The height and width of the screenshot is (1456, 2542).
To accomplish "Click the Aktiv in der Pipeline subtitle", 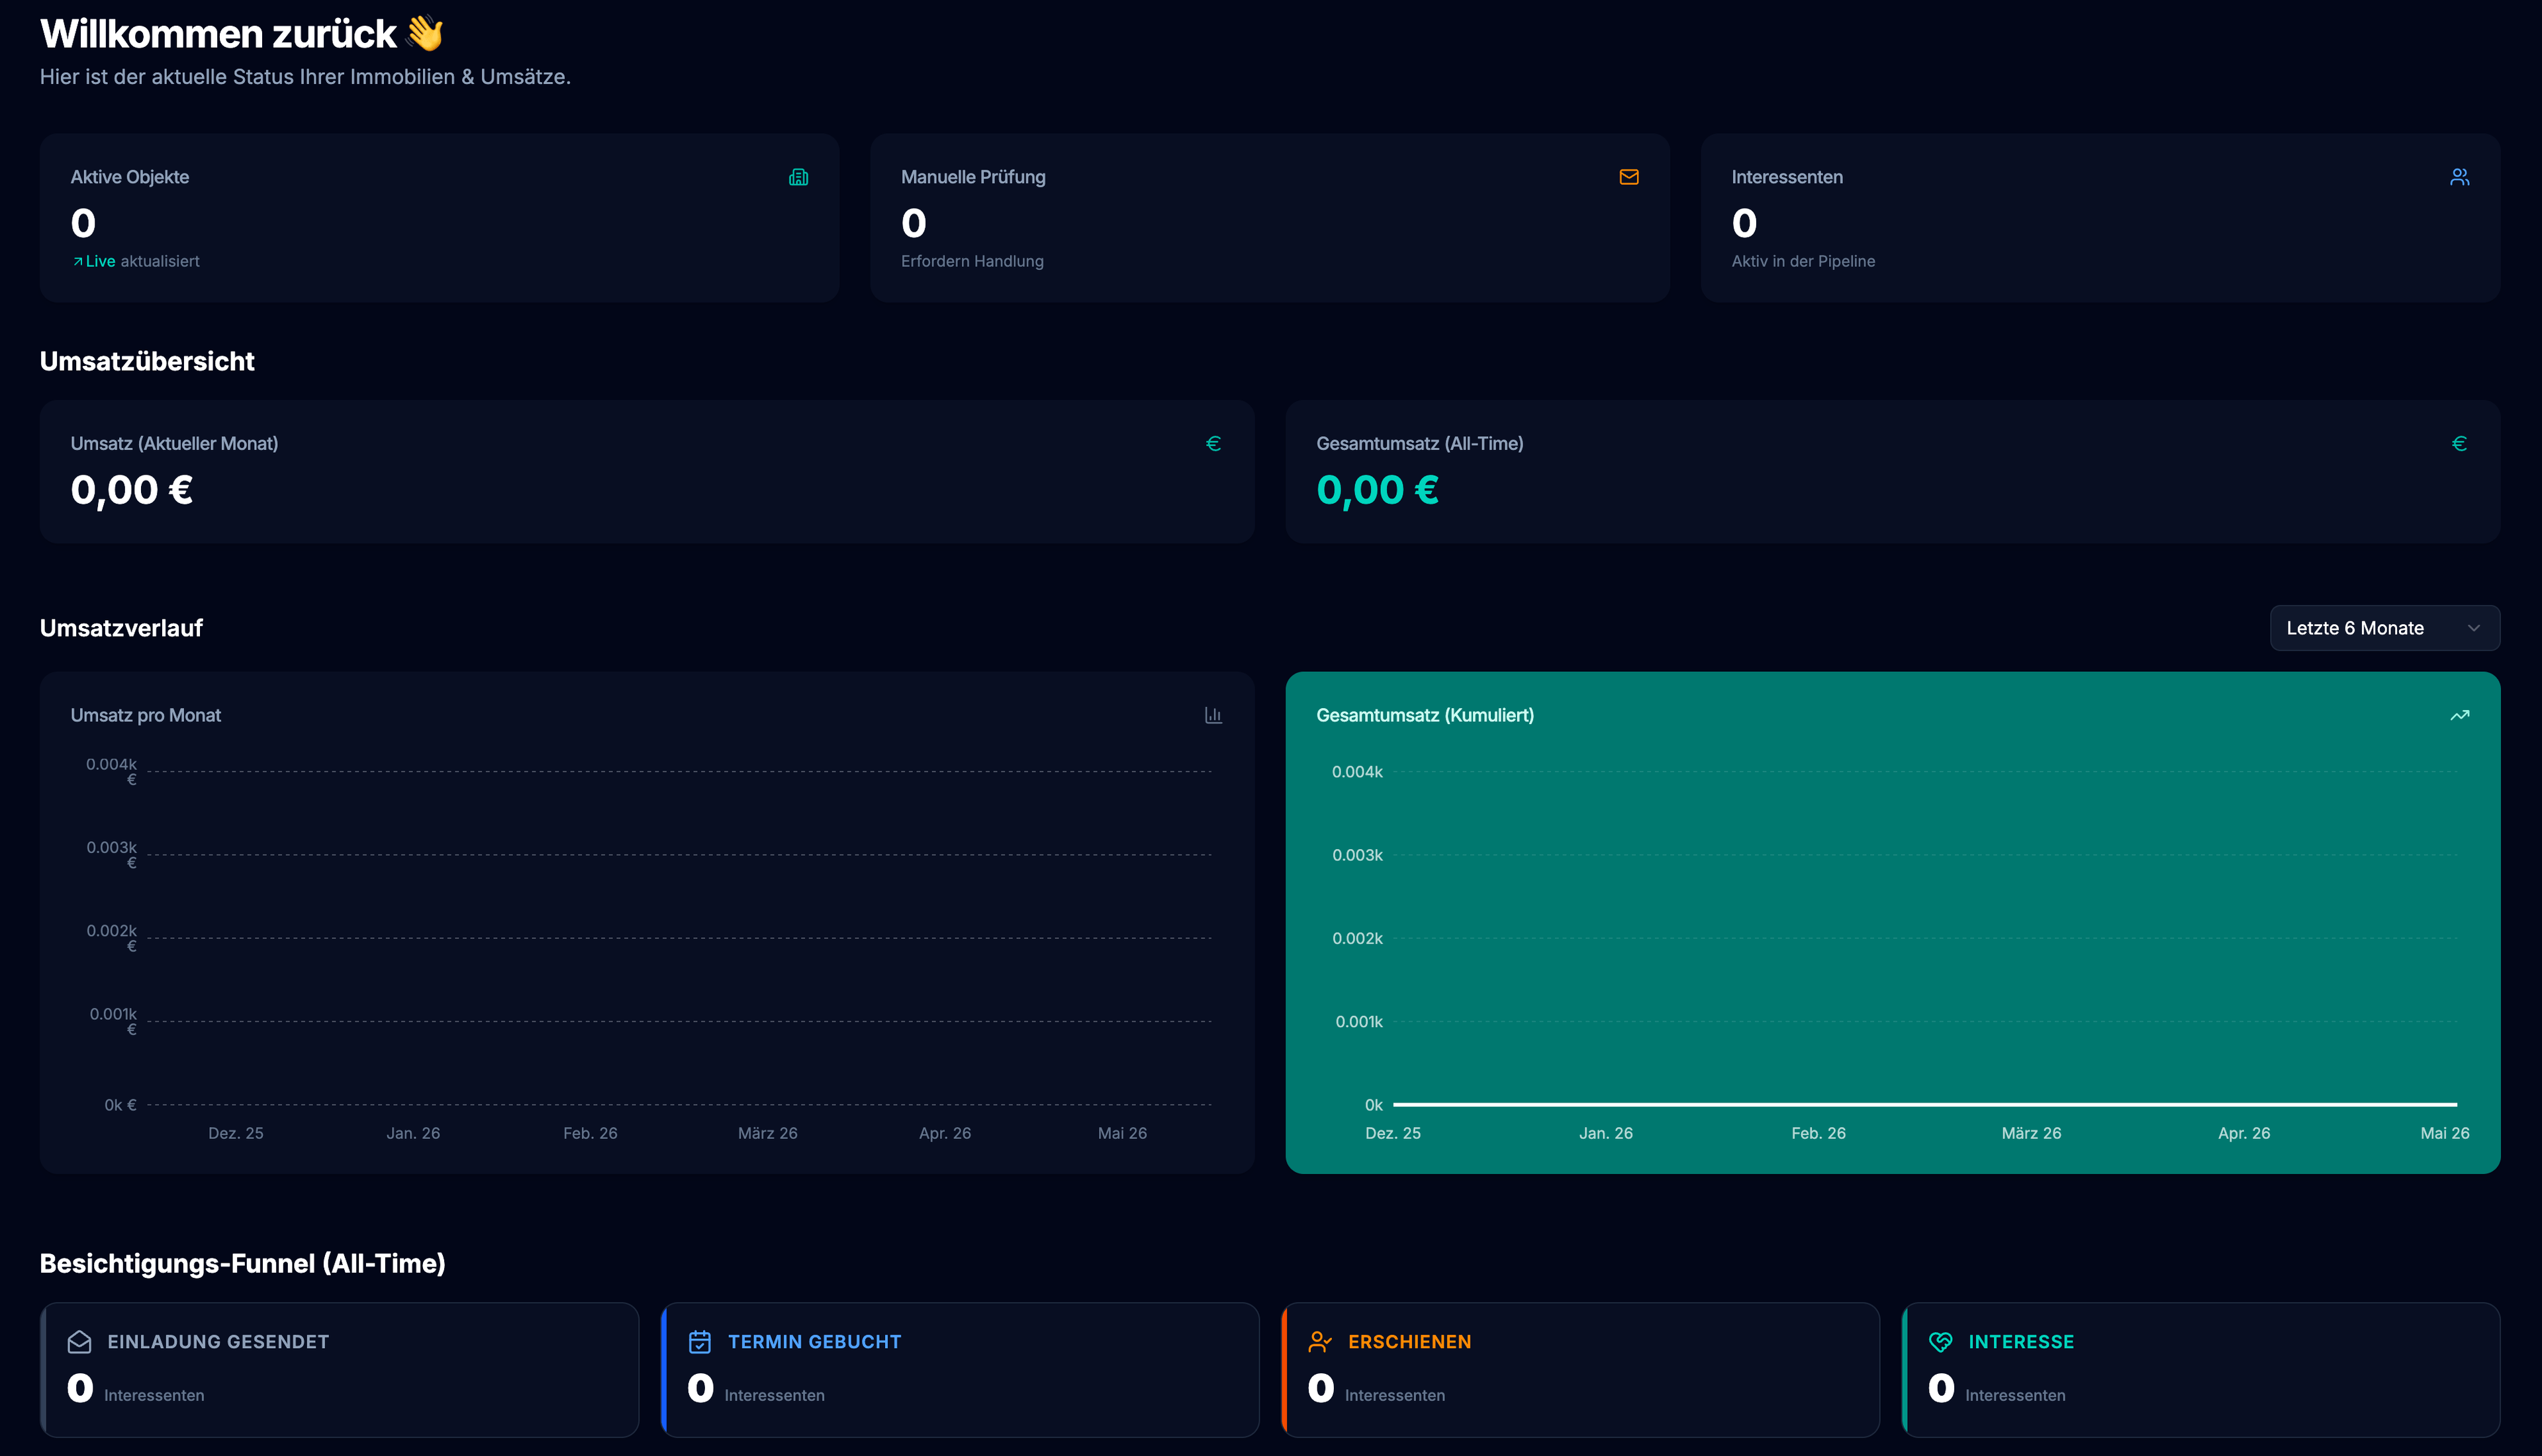I will pyautogui.click(x=1803, y=261).
